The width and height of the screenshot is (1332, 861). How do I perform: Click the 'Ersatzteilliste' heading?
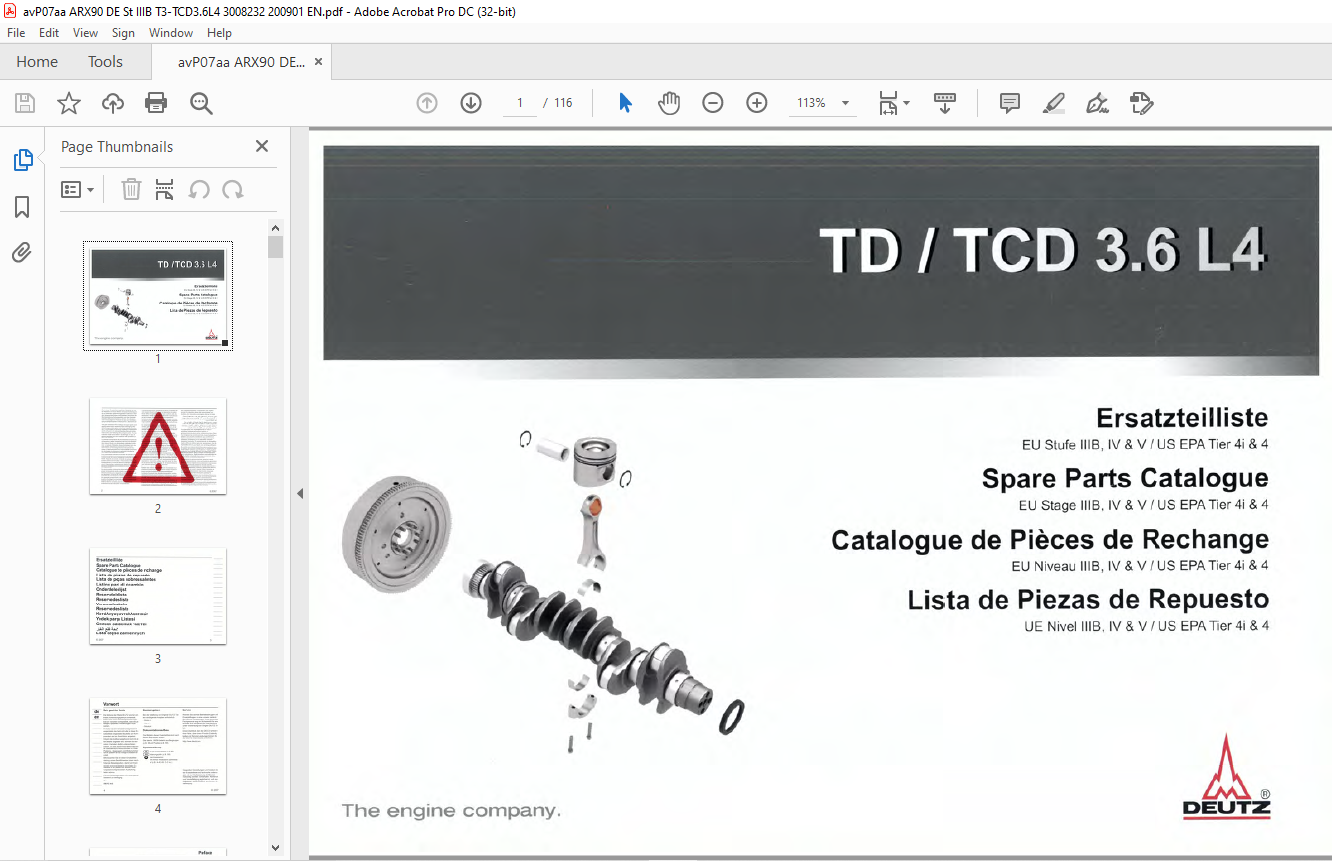point(1182,417)
